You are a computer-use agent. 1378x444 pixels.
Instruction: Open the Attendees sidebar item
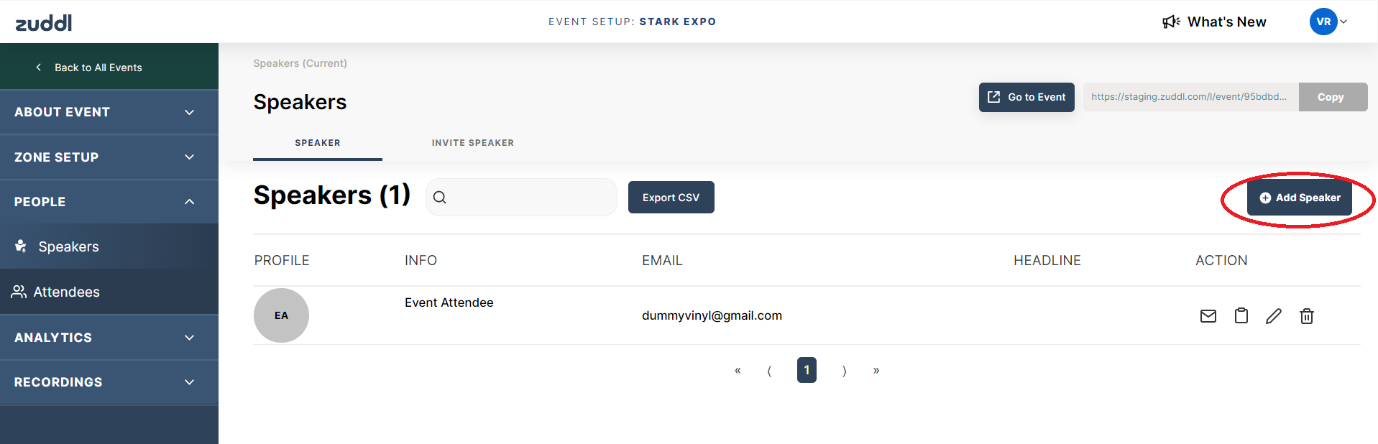click(x=66, y=292)
